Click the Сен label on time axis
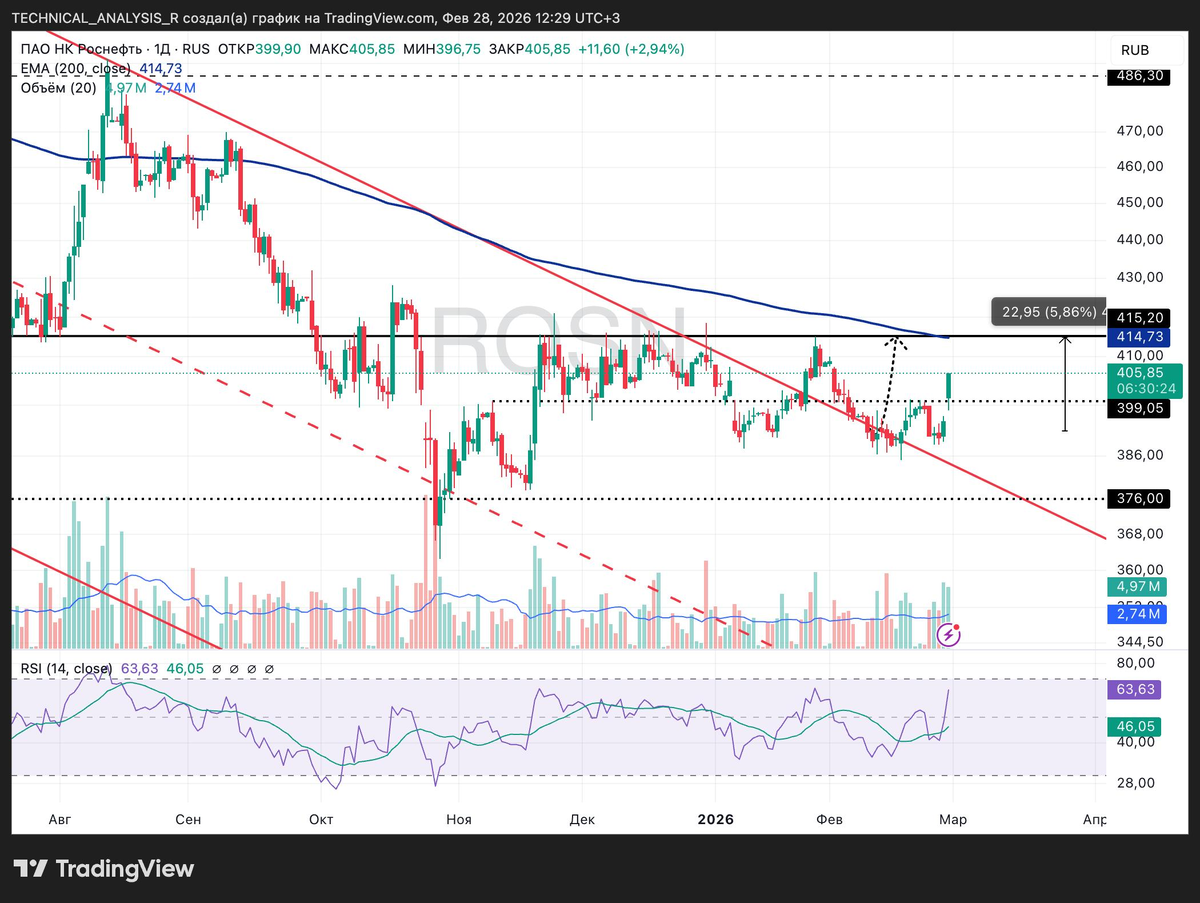This screenshot has height=903, width=1200. 188,819
